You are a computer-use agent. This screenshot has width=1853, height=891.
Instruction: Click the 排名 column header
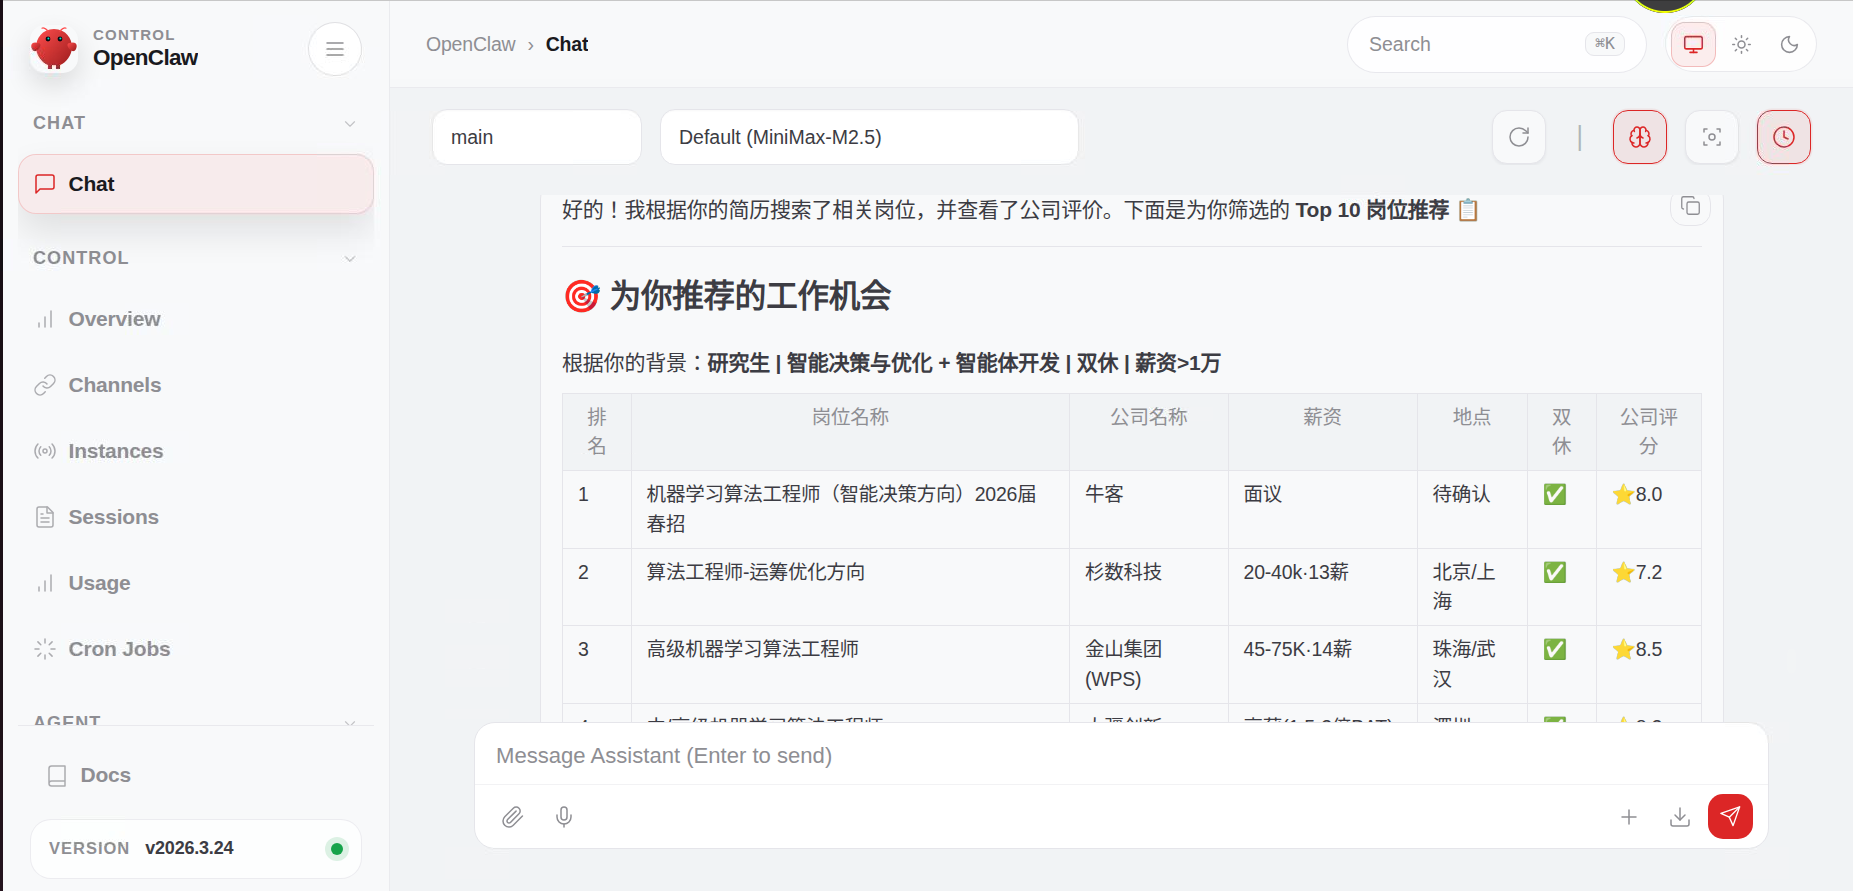(x=597, y=431)
